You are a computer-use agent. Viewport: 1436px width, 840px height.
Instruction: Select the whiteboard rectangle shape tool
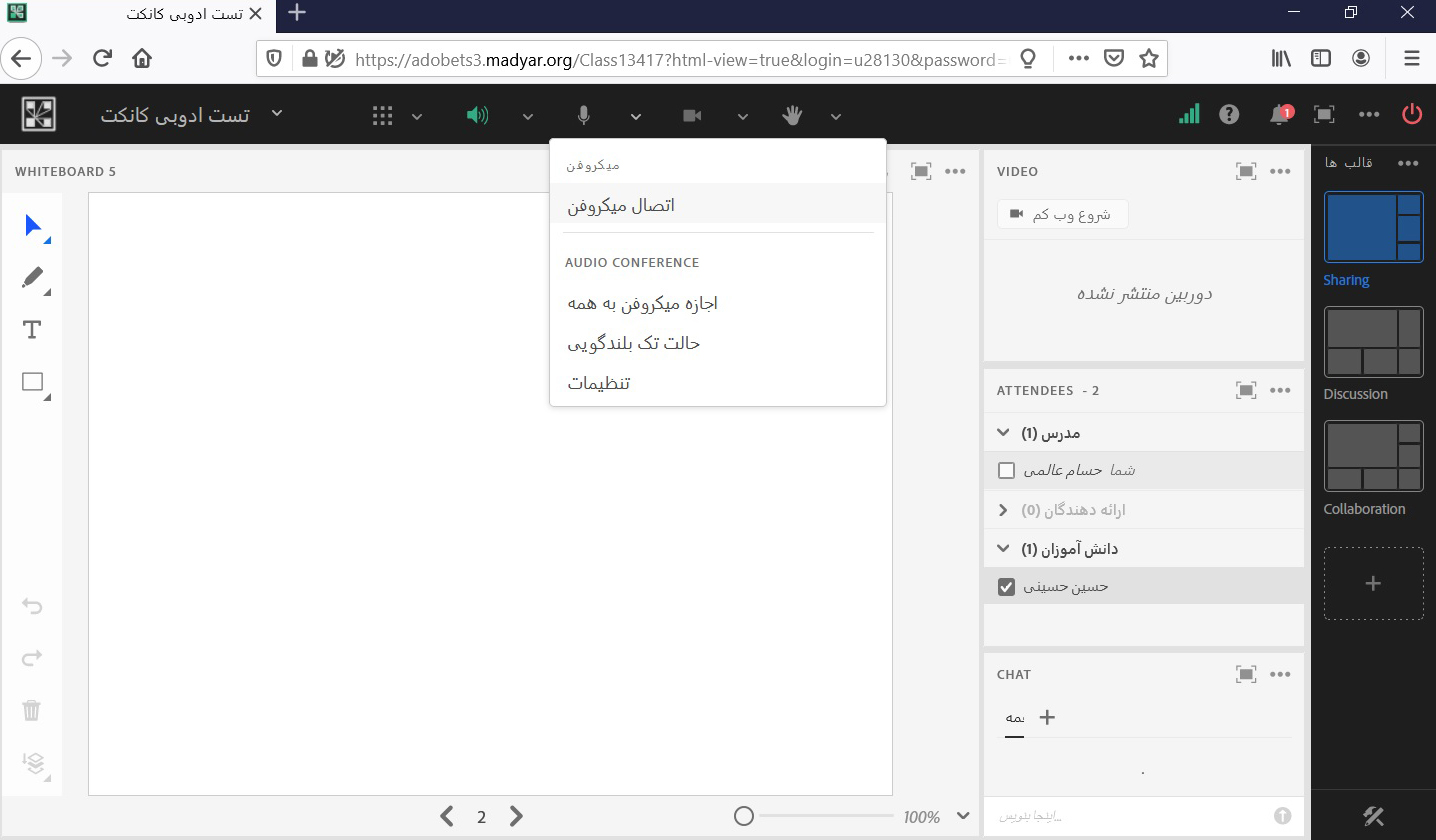35,383
